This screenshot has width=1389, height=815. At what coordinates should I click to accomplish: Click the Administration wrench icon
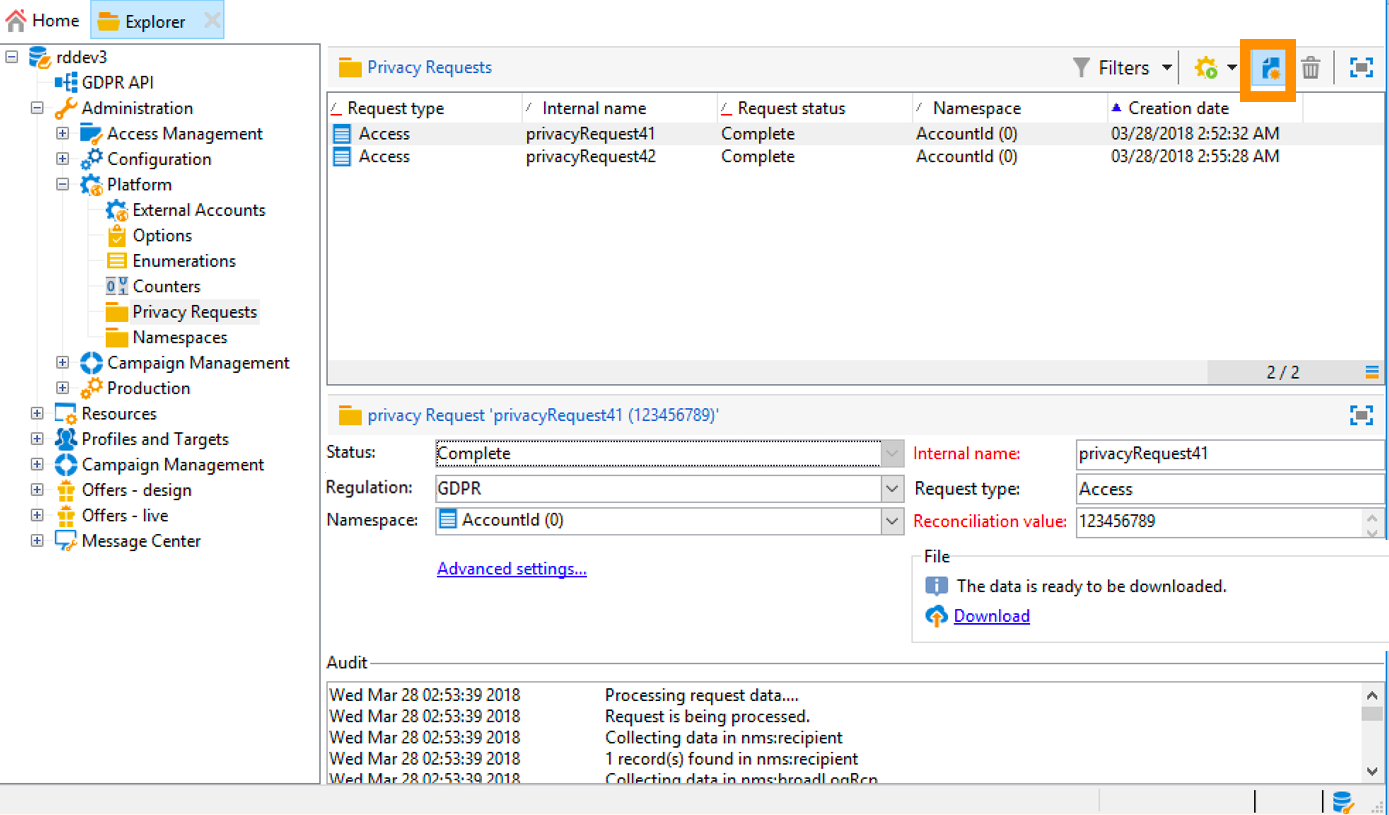[66, 108]
